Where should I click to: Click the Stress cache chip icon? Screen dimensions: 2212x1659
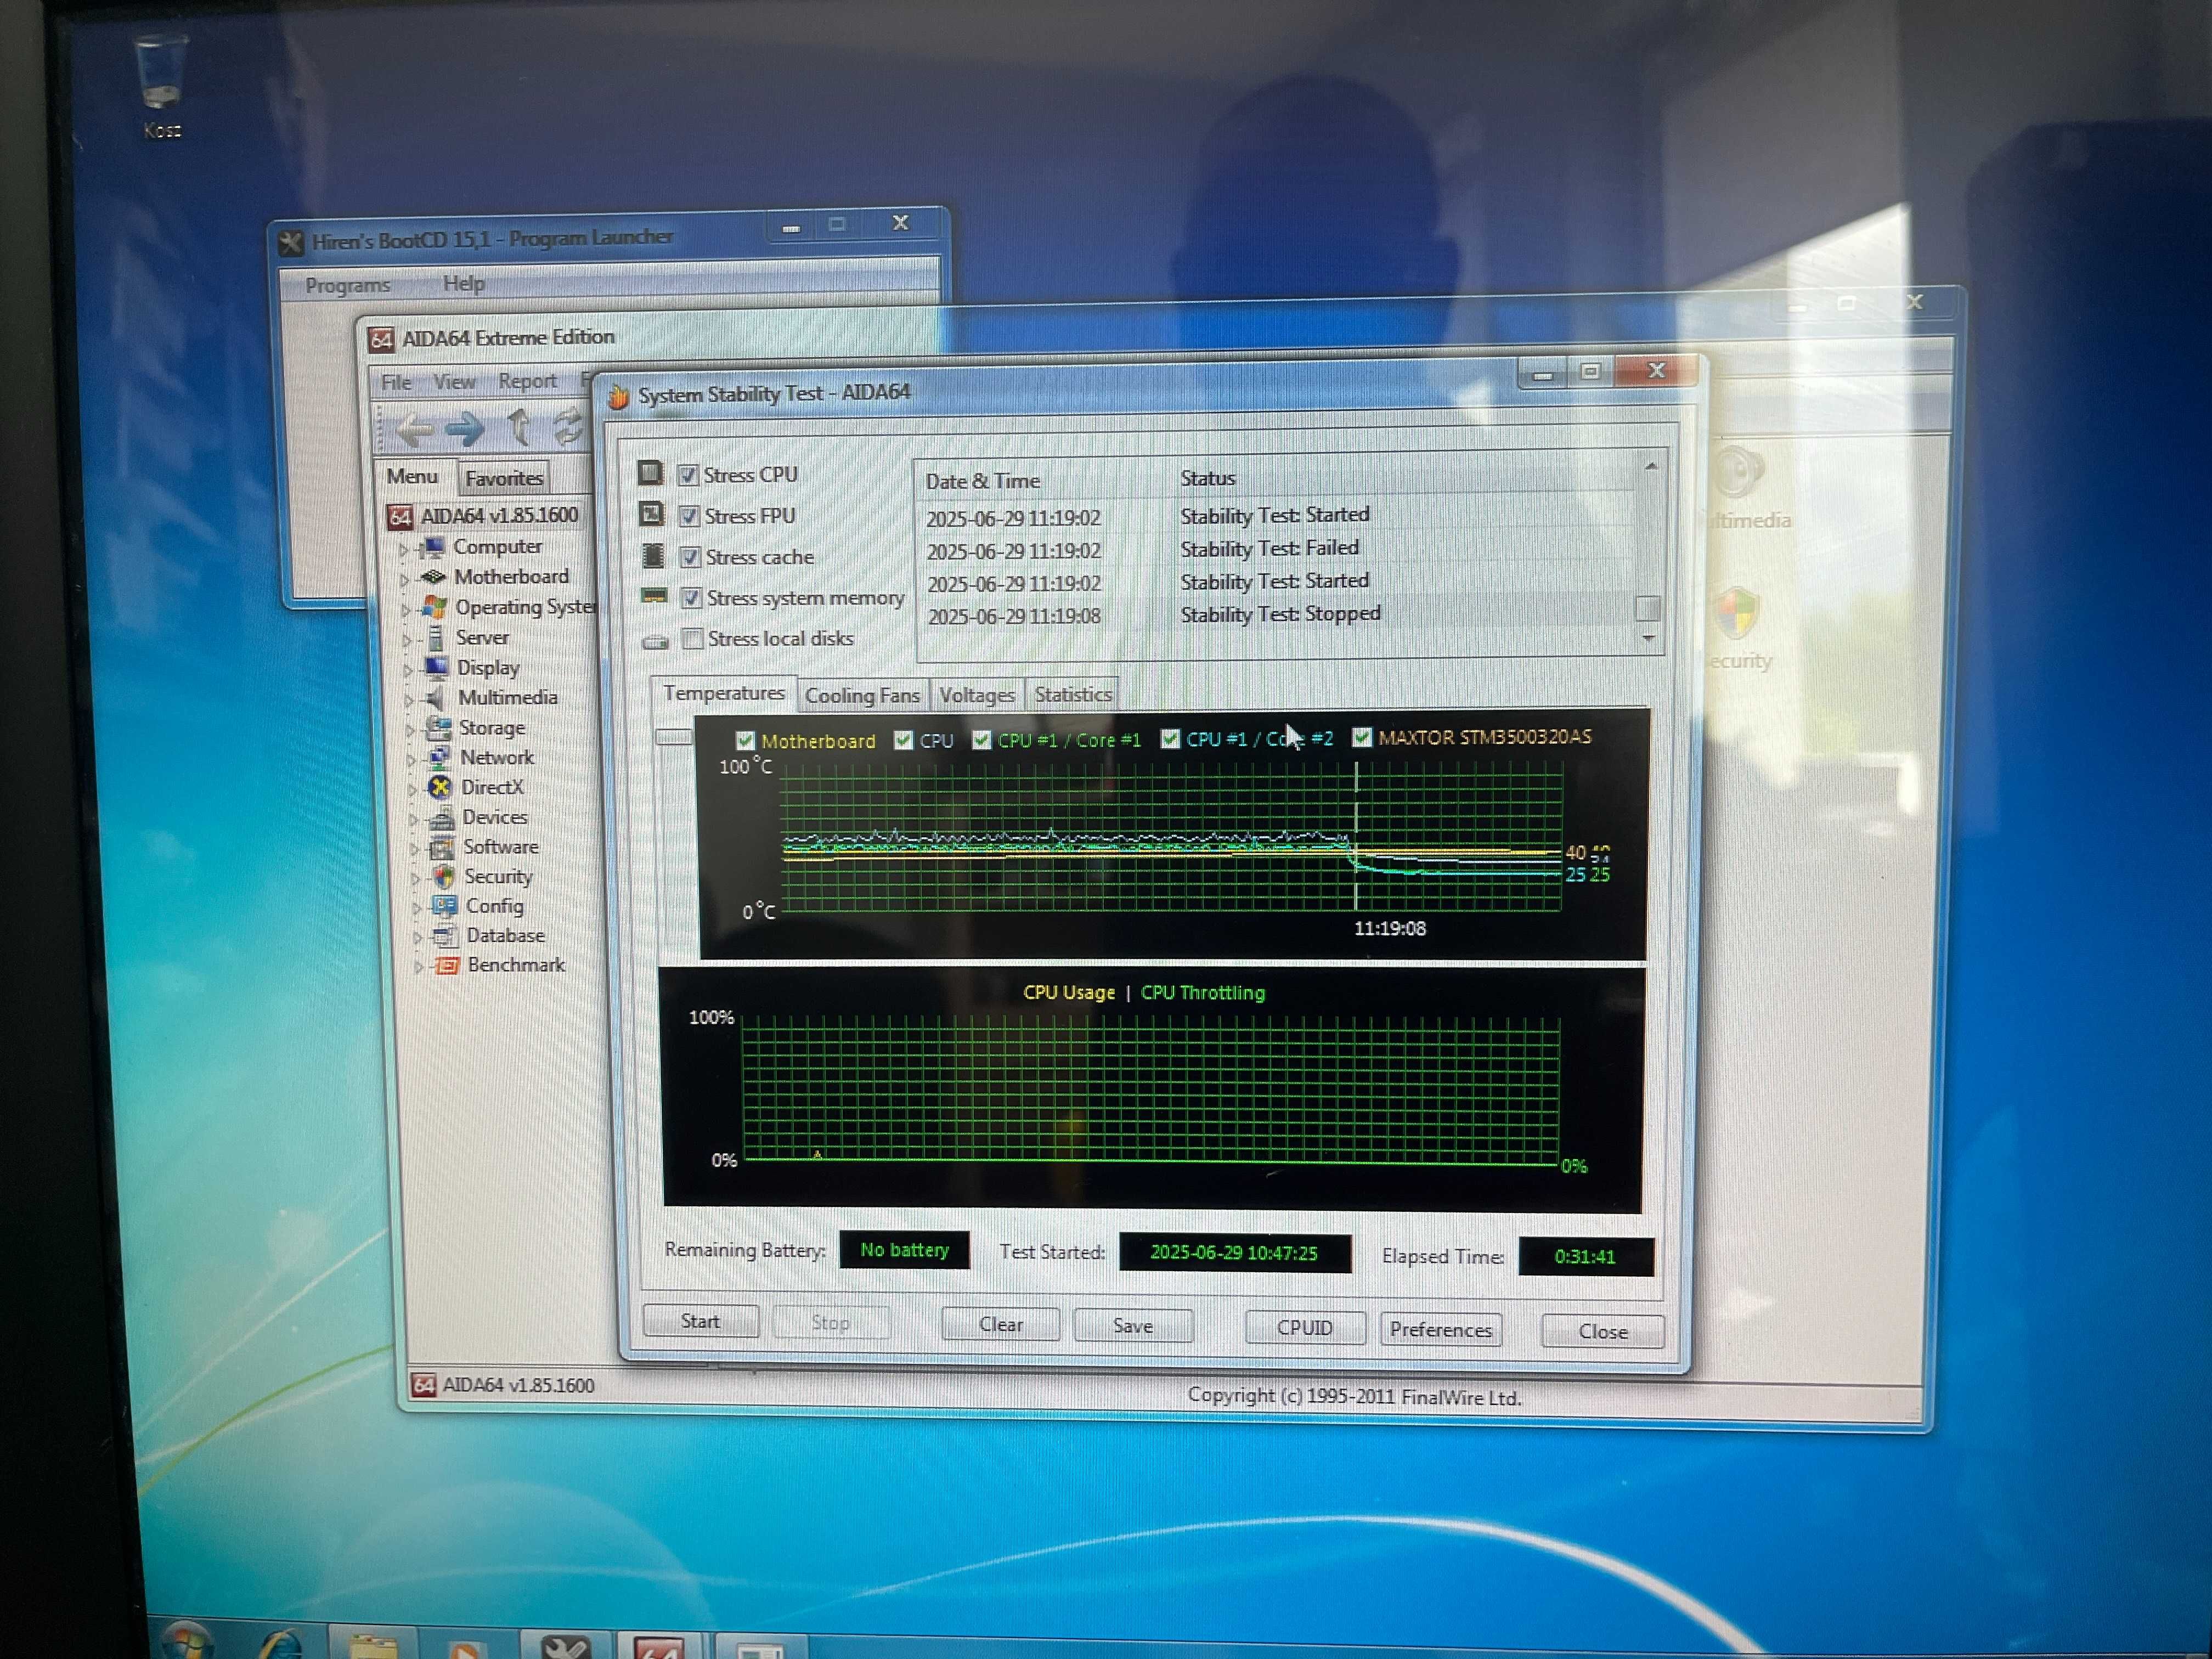point(653,555)
